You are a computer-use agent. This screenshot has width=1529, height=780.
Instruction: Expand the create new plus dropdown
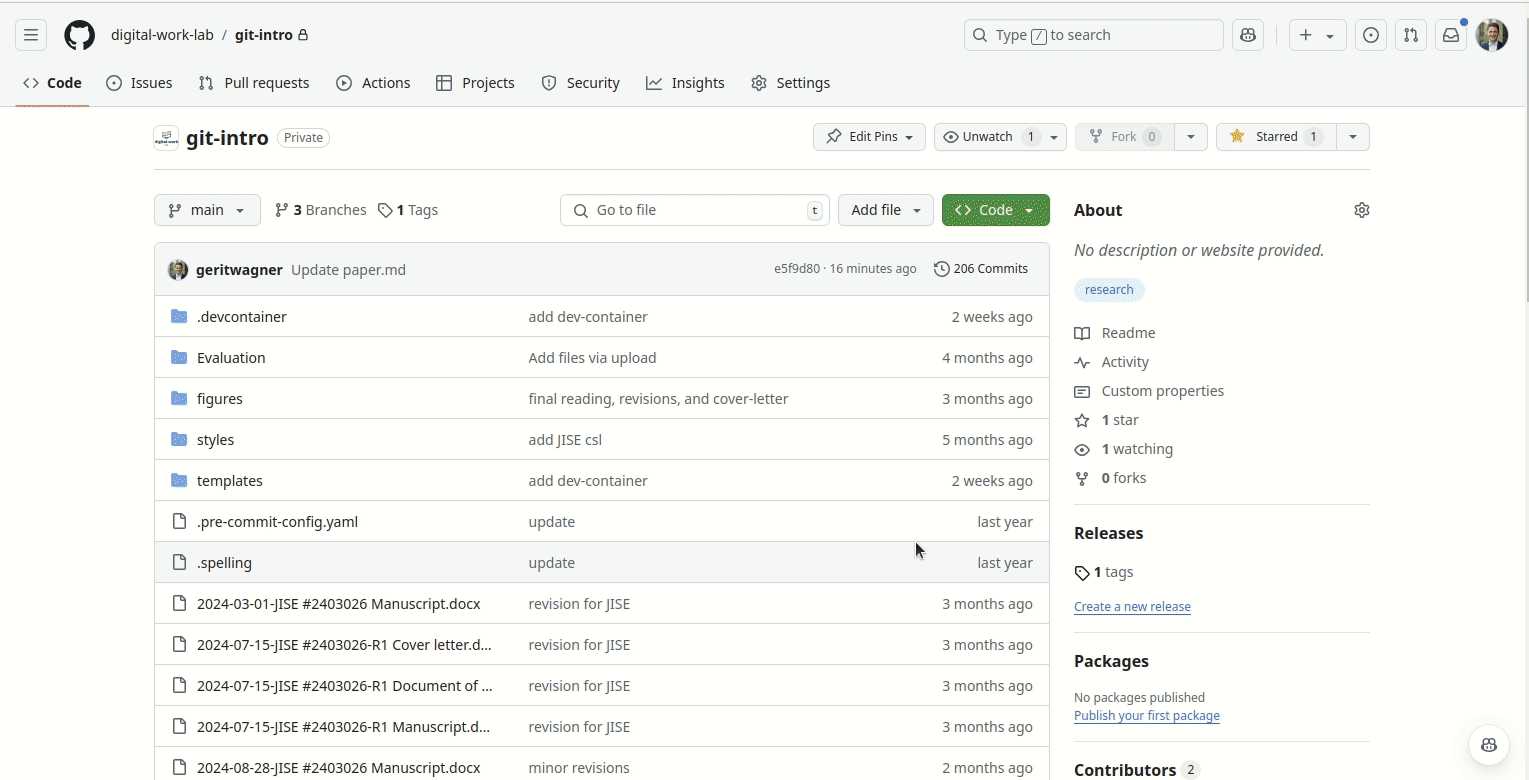1317,35
